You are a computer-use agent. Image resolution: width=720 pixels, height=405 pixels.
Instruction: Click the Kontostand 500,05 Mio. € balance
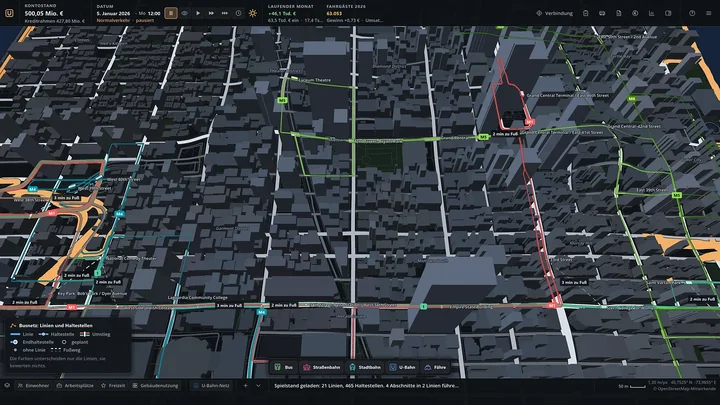click(44, 14)
